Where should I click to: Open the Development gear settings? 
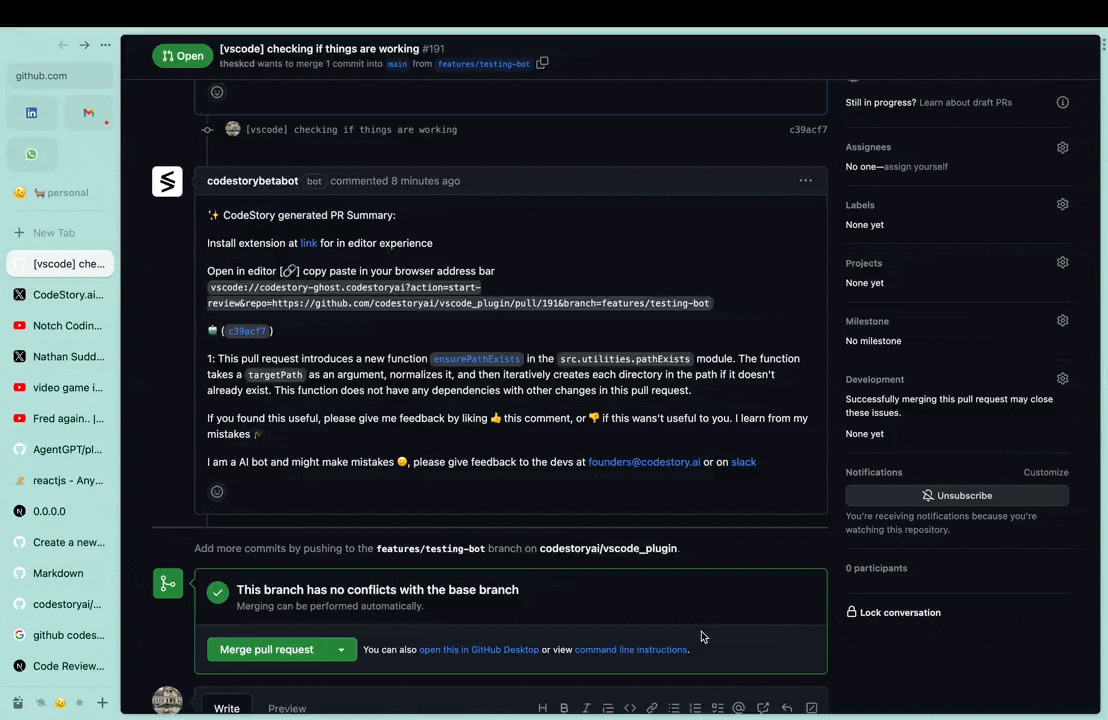(x=1062, y=379)
